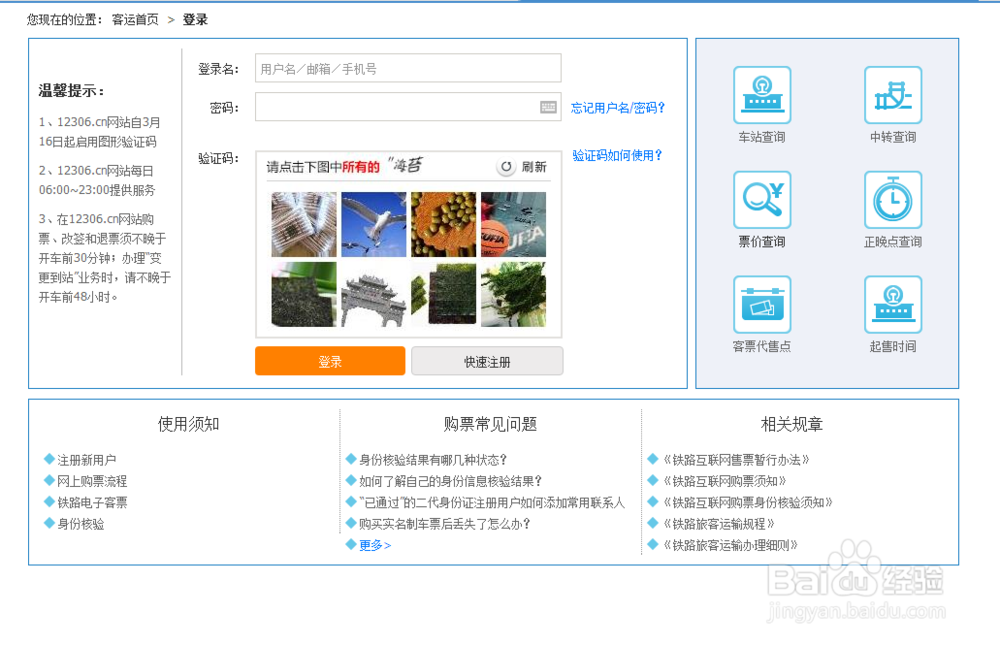1000x646 pixels.
Task: Open the 中转查询 transfer query icon
Action: tap(893, 95)
